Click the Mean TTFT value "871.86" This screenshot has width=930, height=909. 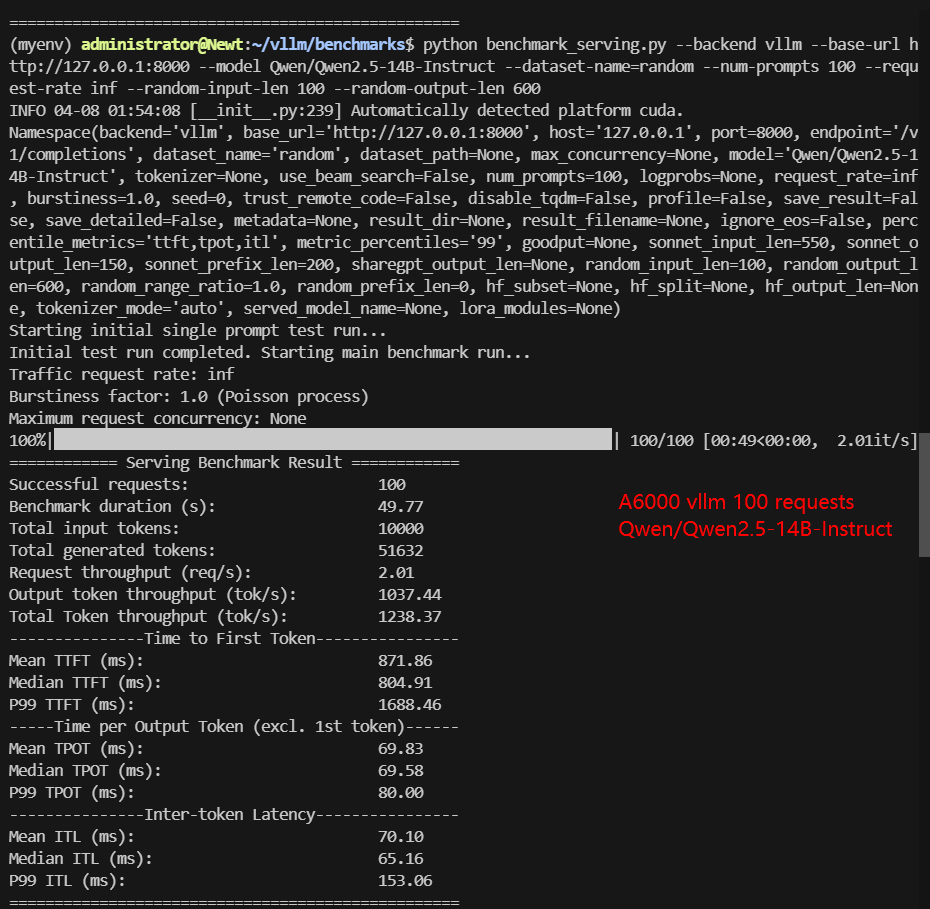[x=405, y=661]
